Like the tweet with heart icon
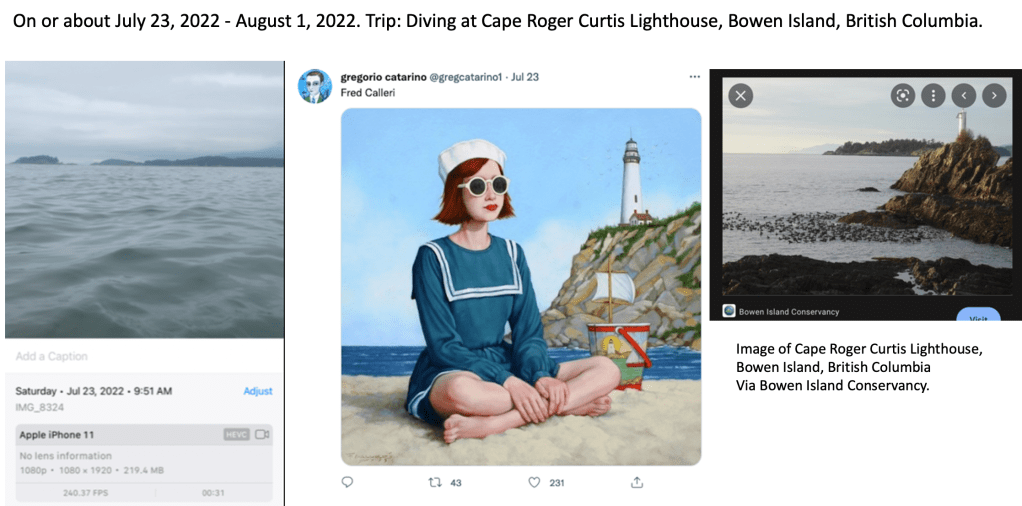This screenshot has width=1022, height=506. click(x=535, y=482)
